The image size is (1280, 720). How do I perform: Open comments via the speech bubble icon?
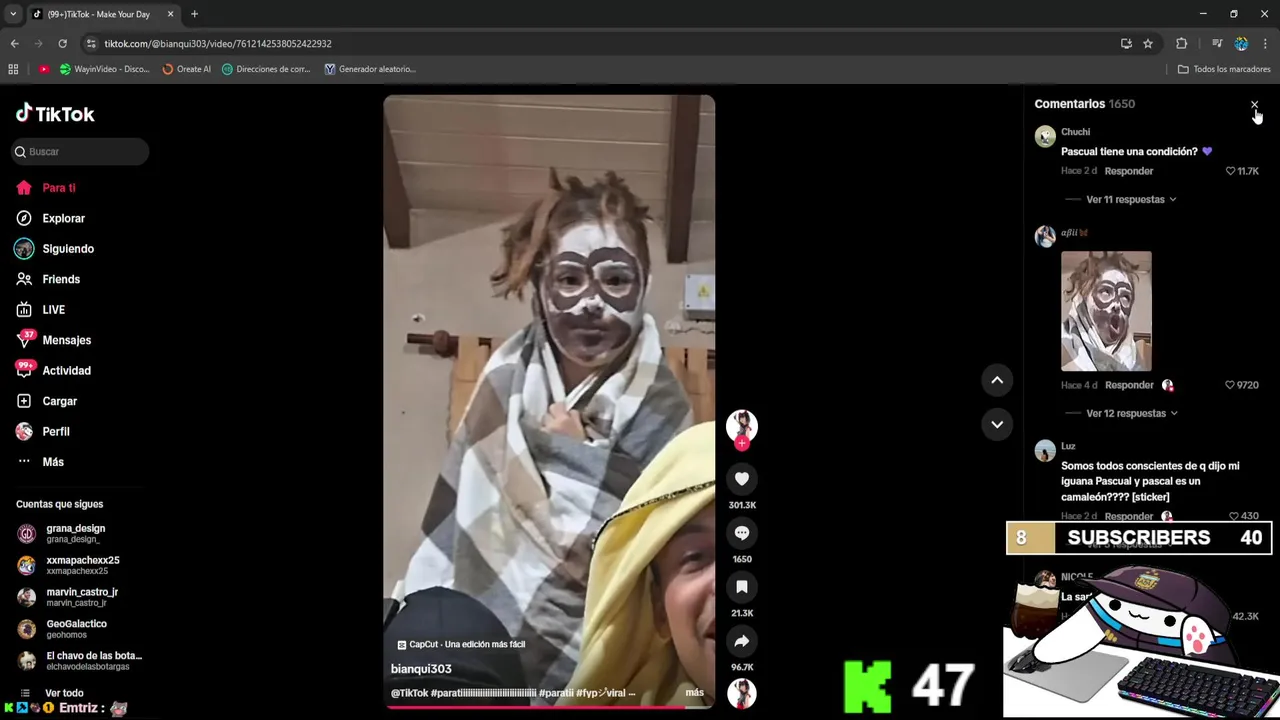point(742,533)
